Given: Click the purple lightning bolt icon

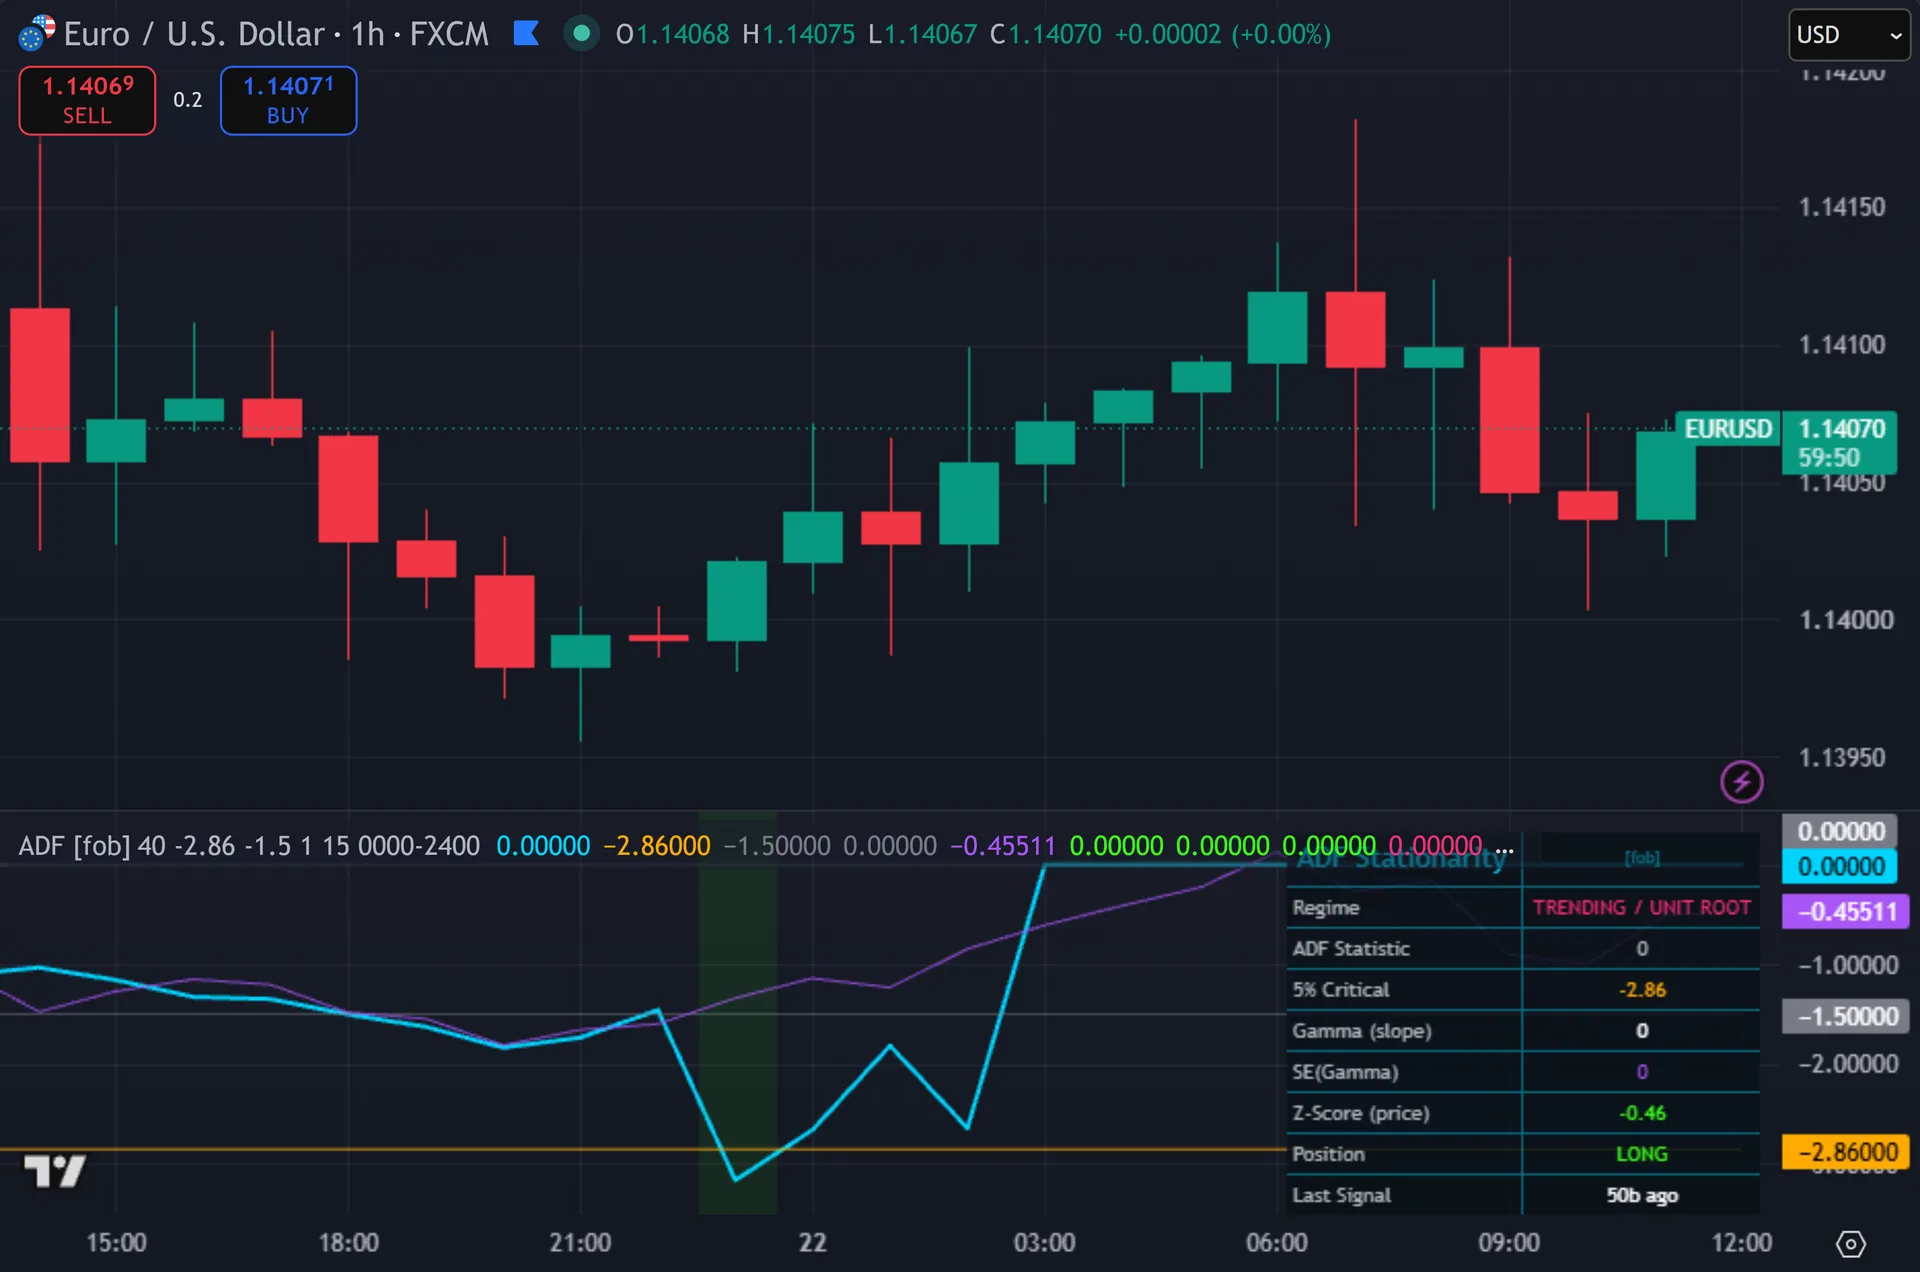Looking at the screenshot, I should coord(1741,782).
